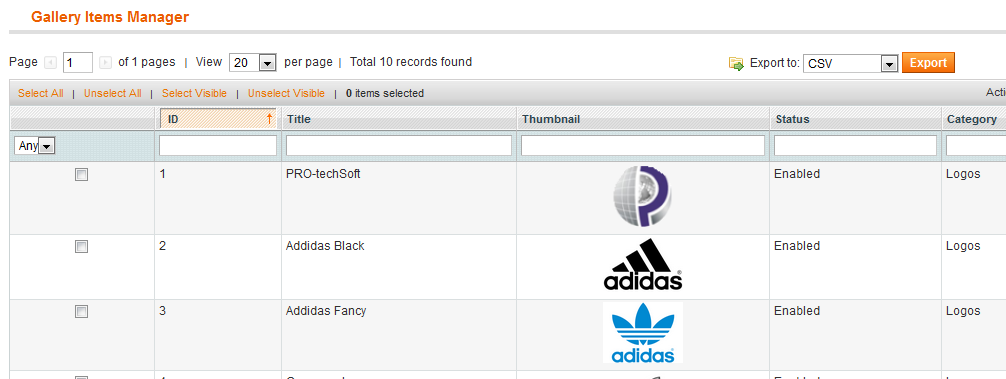The width and height of the screenshot is (1006, 379).
Task: Open the black Adidas logo thumbnail
Action: tap(642, 264)
